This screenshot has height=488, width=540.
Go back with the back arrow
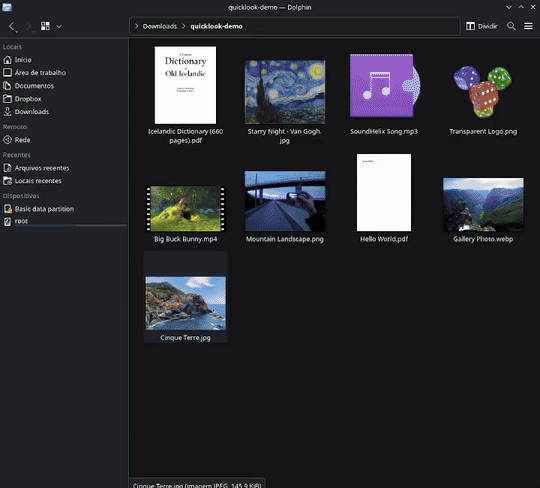click(12, 27)
